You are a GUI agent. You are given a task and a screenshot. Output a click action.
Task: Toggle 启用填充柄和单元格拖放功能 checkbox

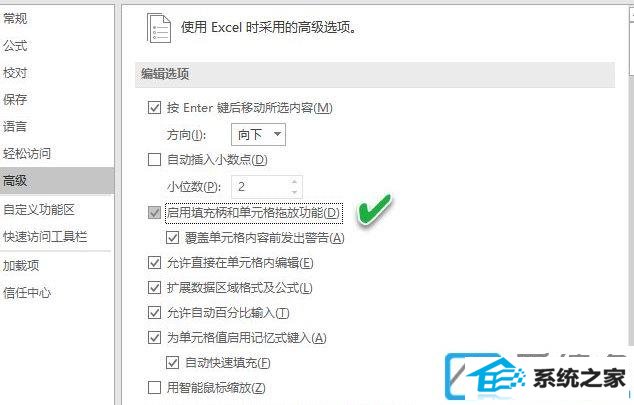(x=154, y=213)
